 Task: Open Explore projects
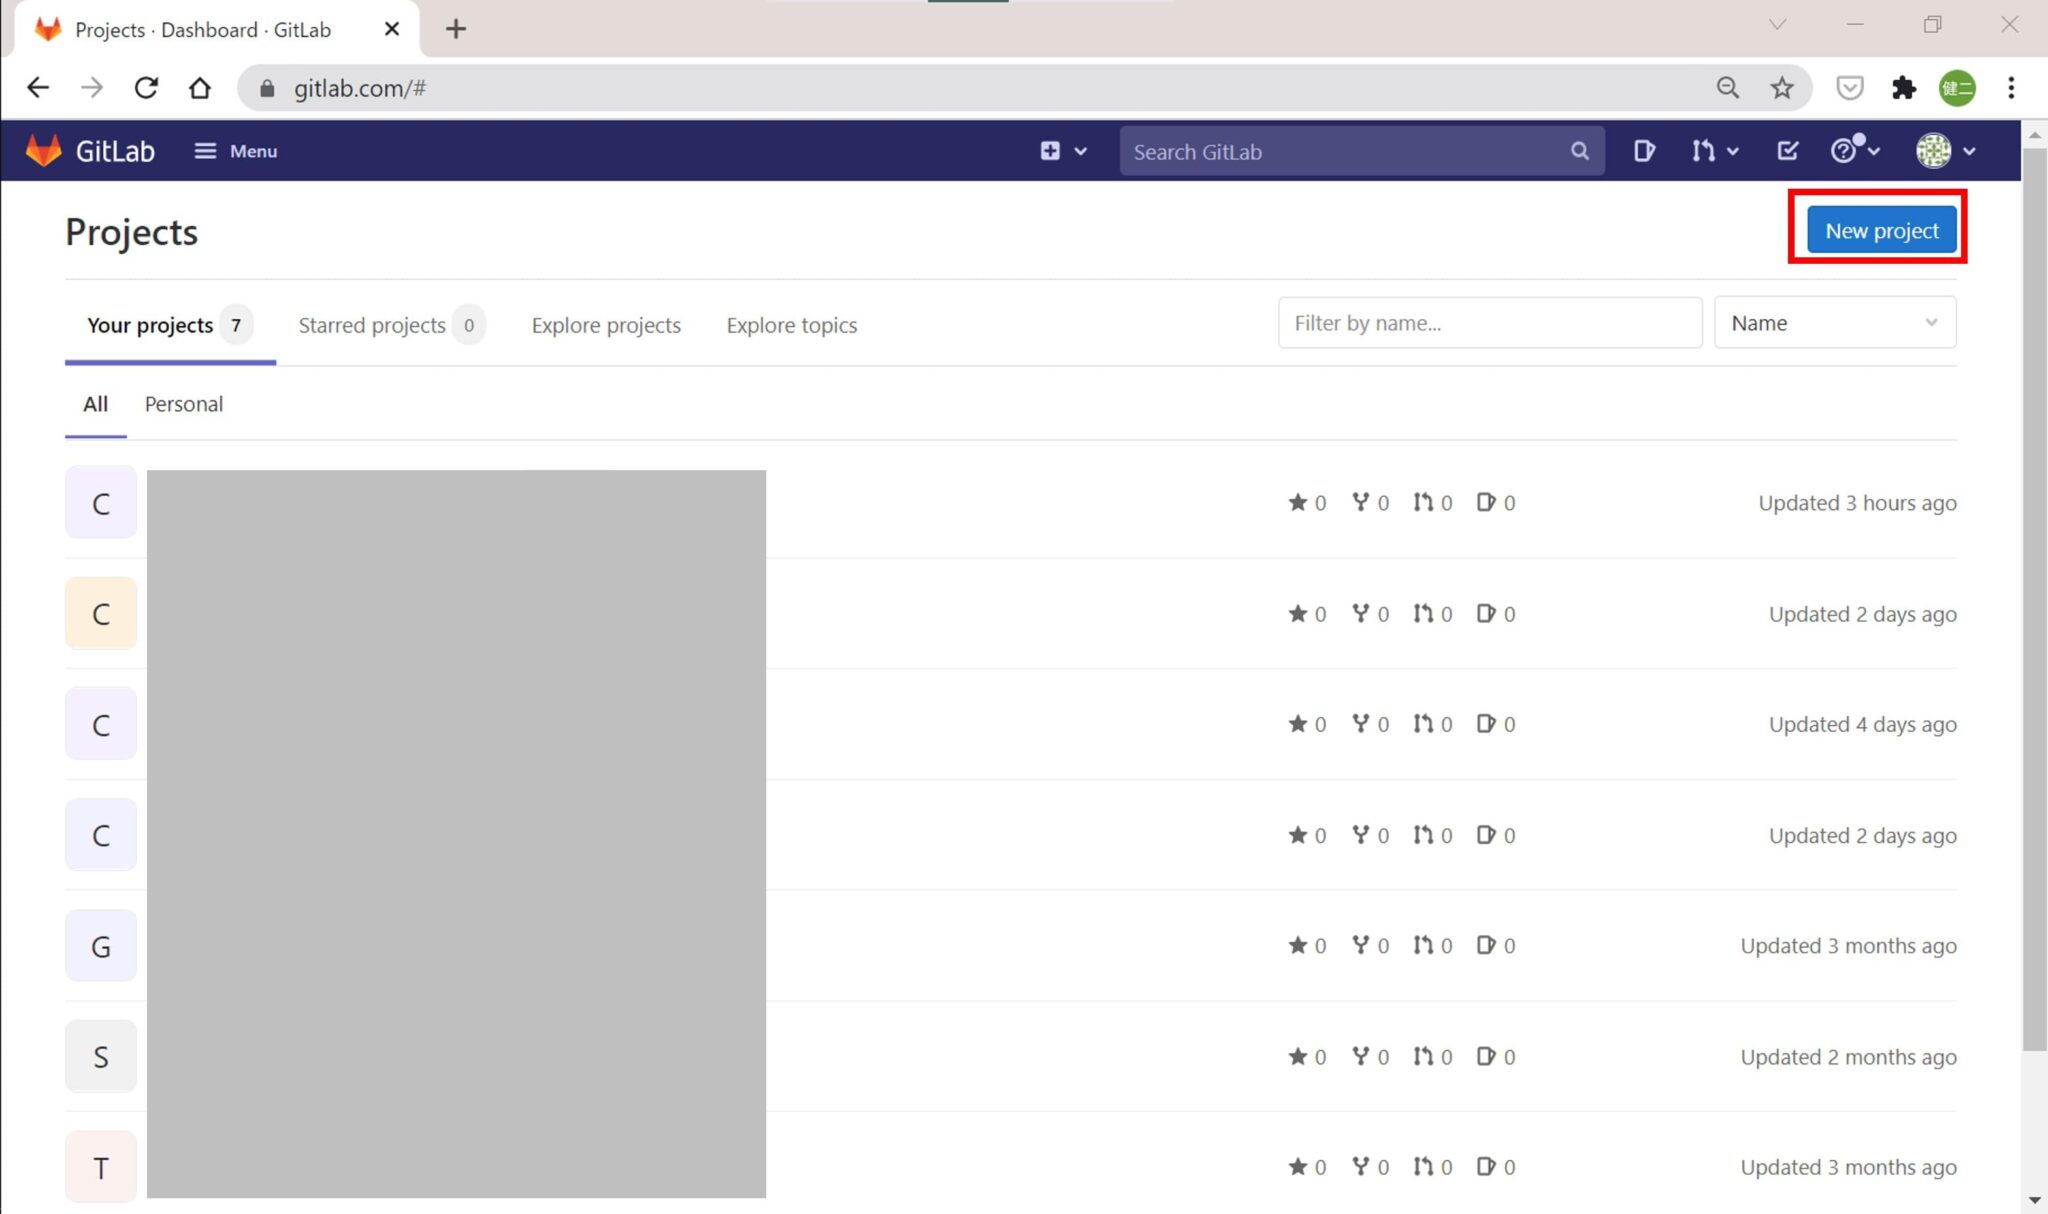pyautogui.click(x=605, y=325)
